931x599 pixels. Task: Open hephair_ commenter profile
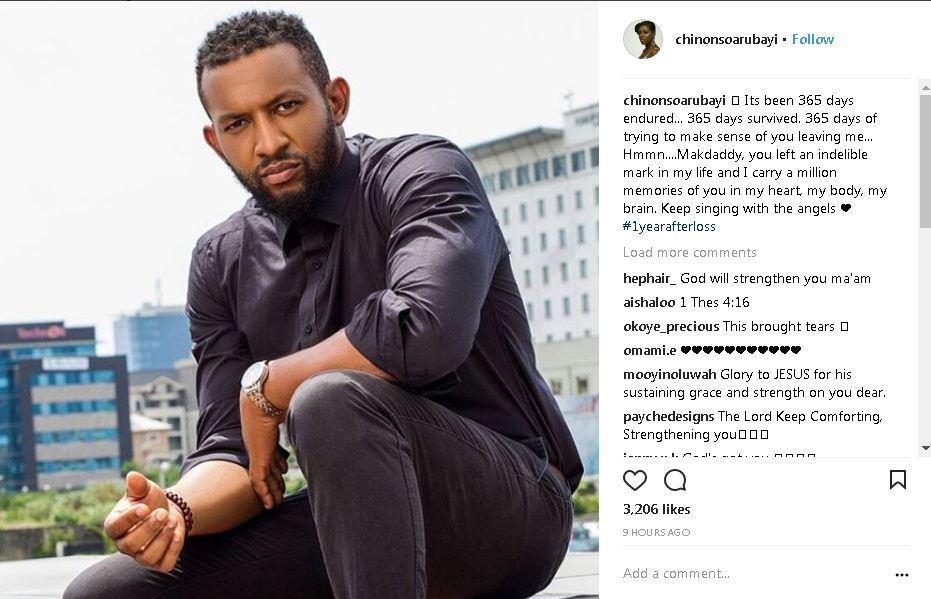(x=649, y=278)
